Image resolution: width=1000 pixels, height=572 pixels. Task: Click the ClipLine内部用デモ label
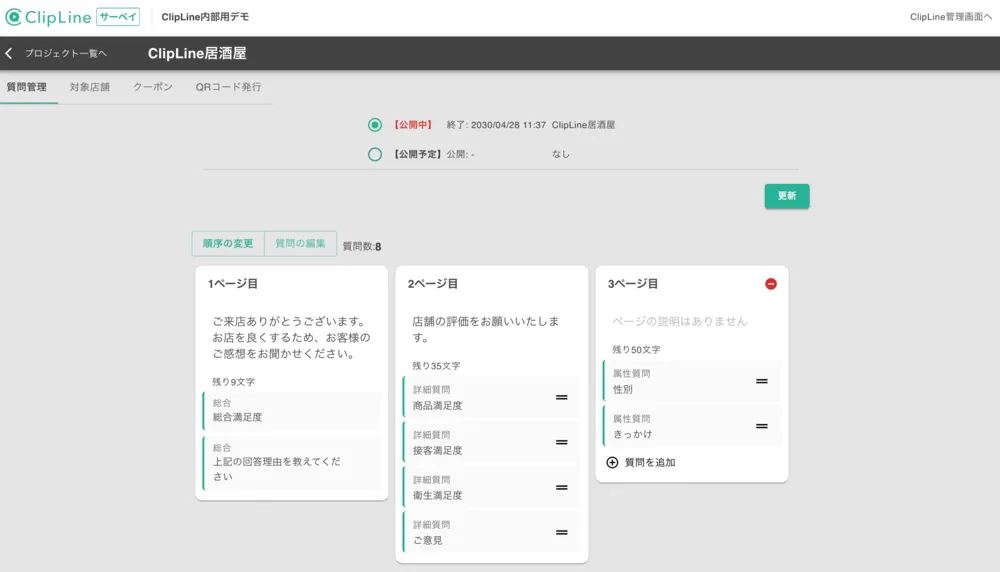pyautogui.click(x=205, y=17)
